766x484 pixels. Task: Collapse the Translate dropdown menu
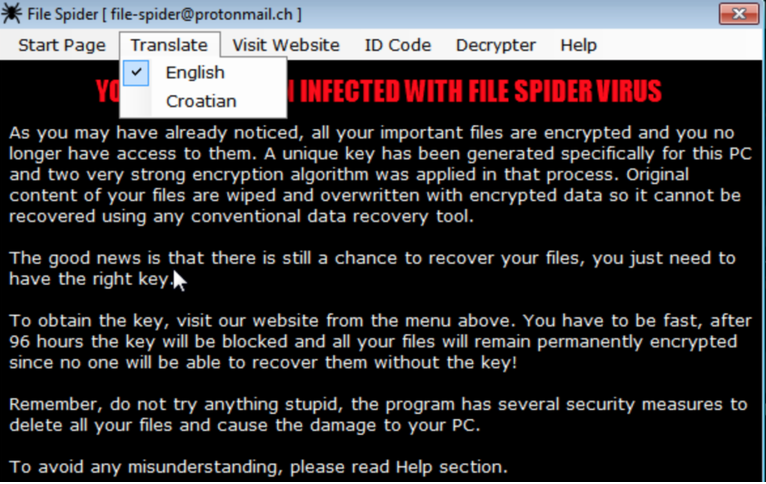pos(170,45)
